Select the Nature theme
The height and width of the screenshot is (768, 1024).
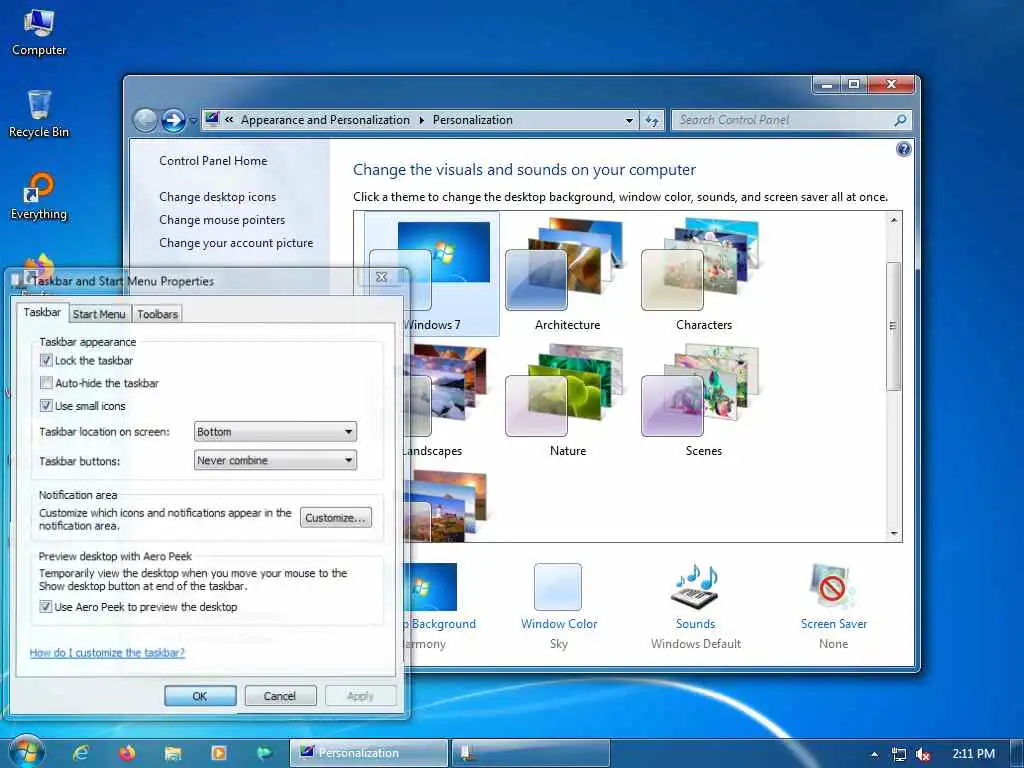tap(567, 400)
